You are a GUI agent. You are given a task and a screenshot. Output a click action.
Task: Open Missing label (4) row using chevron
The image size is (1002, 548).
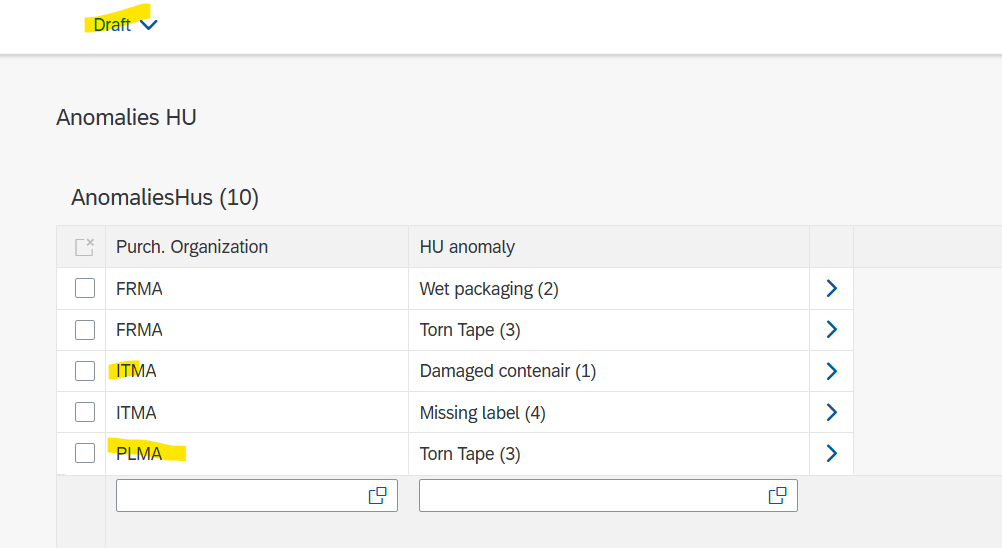point(830,412)
